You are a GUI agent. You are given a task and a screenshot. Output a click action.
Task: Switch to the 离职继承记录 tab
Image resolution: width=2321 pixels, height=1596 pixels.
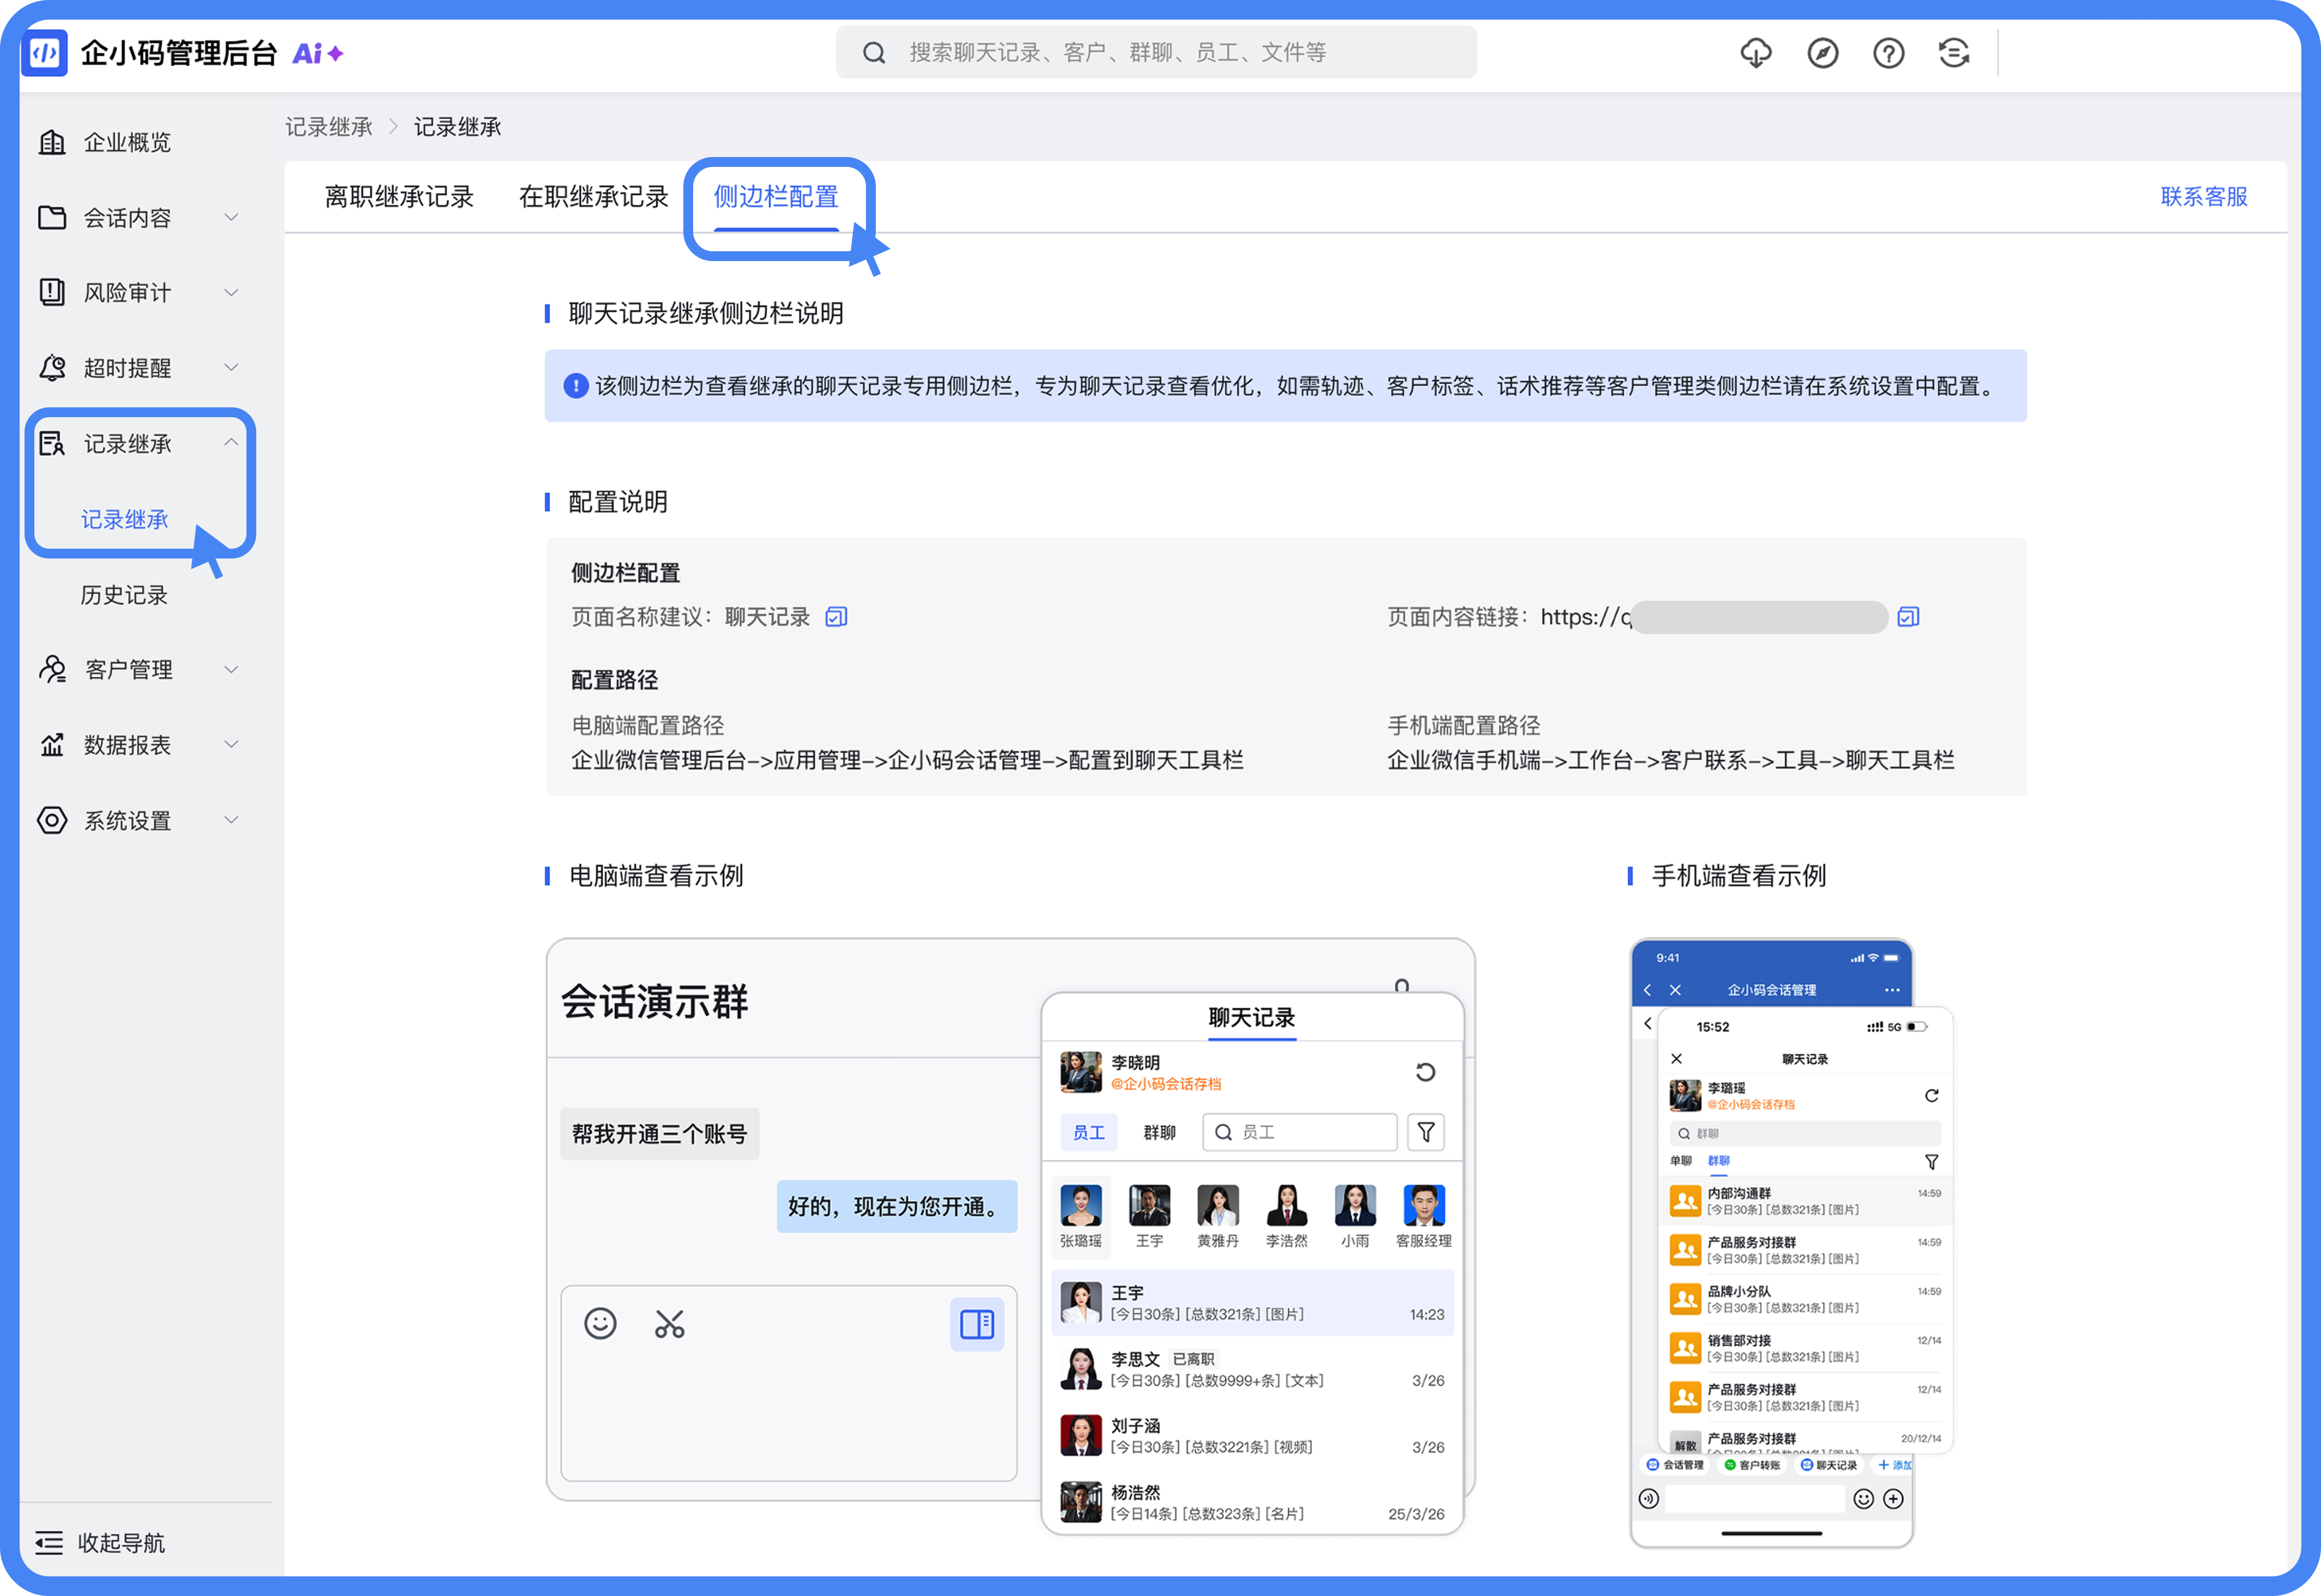[x=399, y=197]
